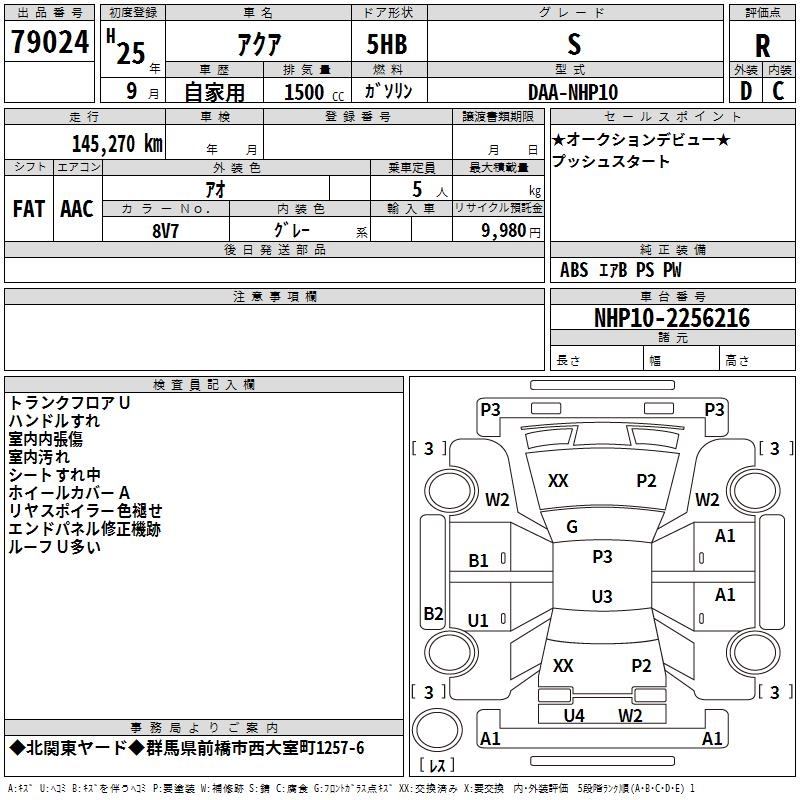Click the vehicle history 自家用
The width and height of the screenshot is (800, 800).
coord(215,92)
